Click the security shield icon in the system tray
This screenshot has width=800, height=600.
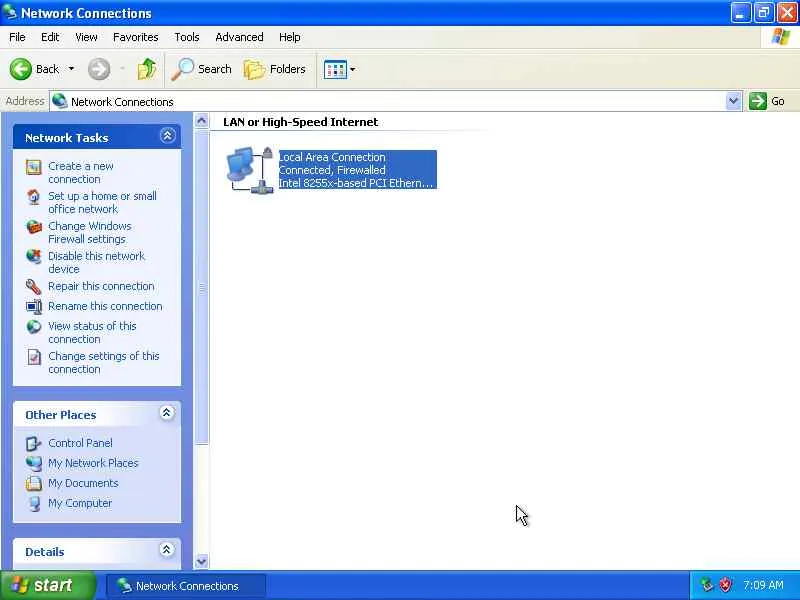(724, 585)
